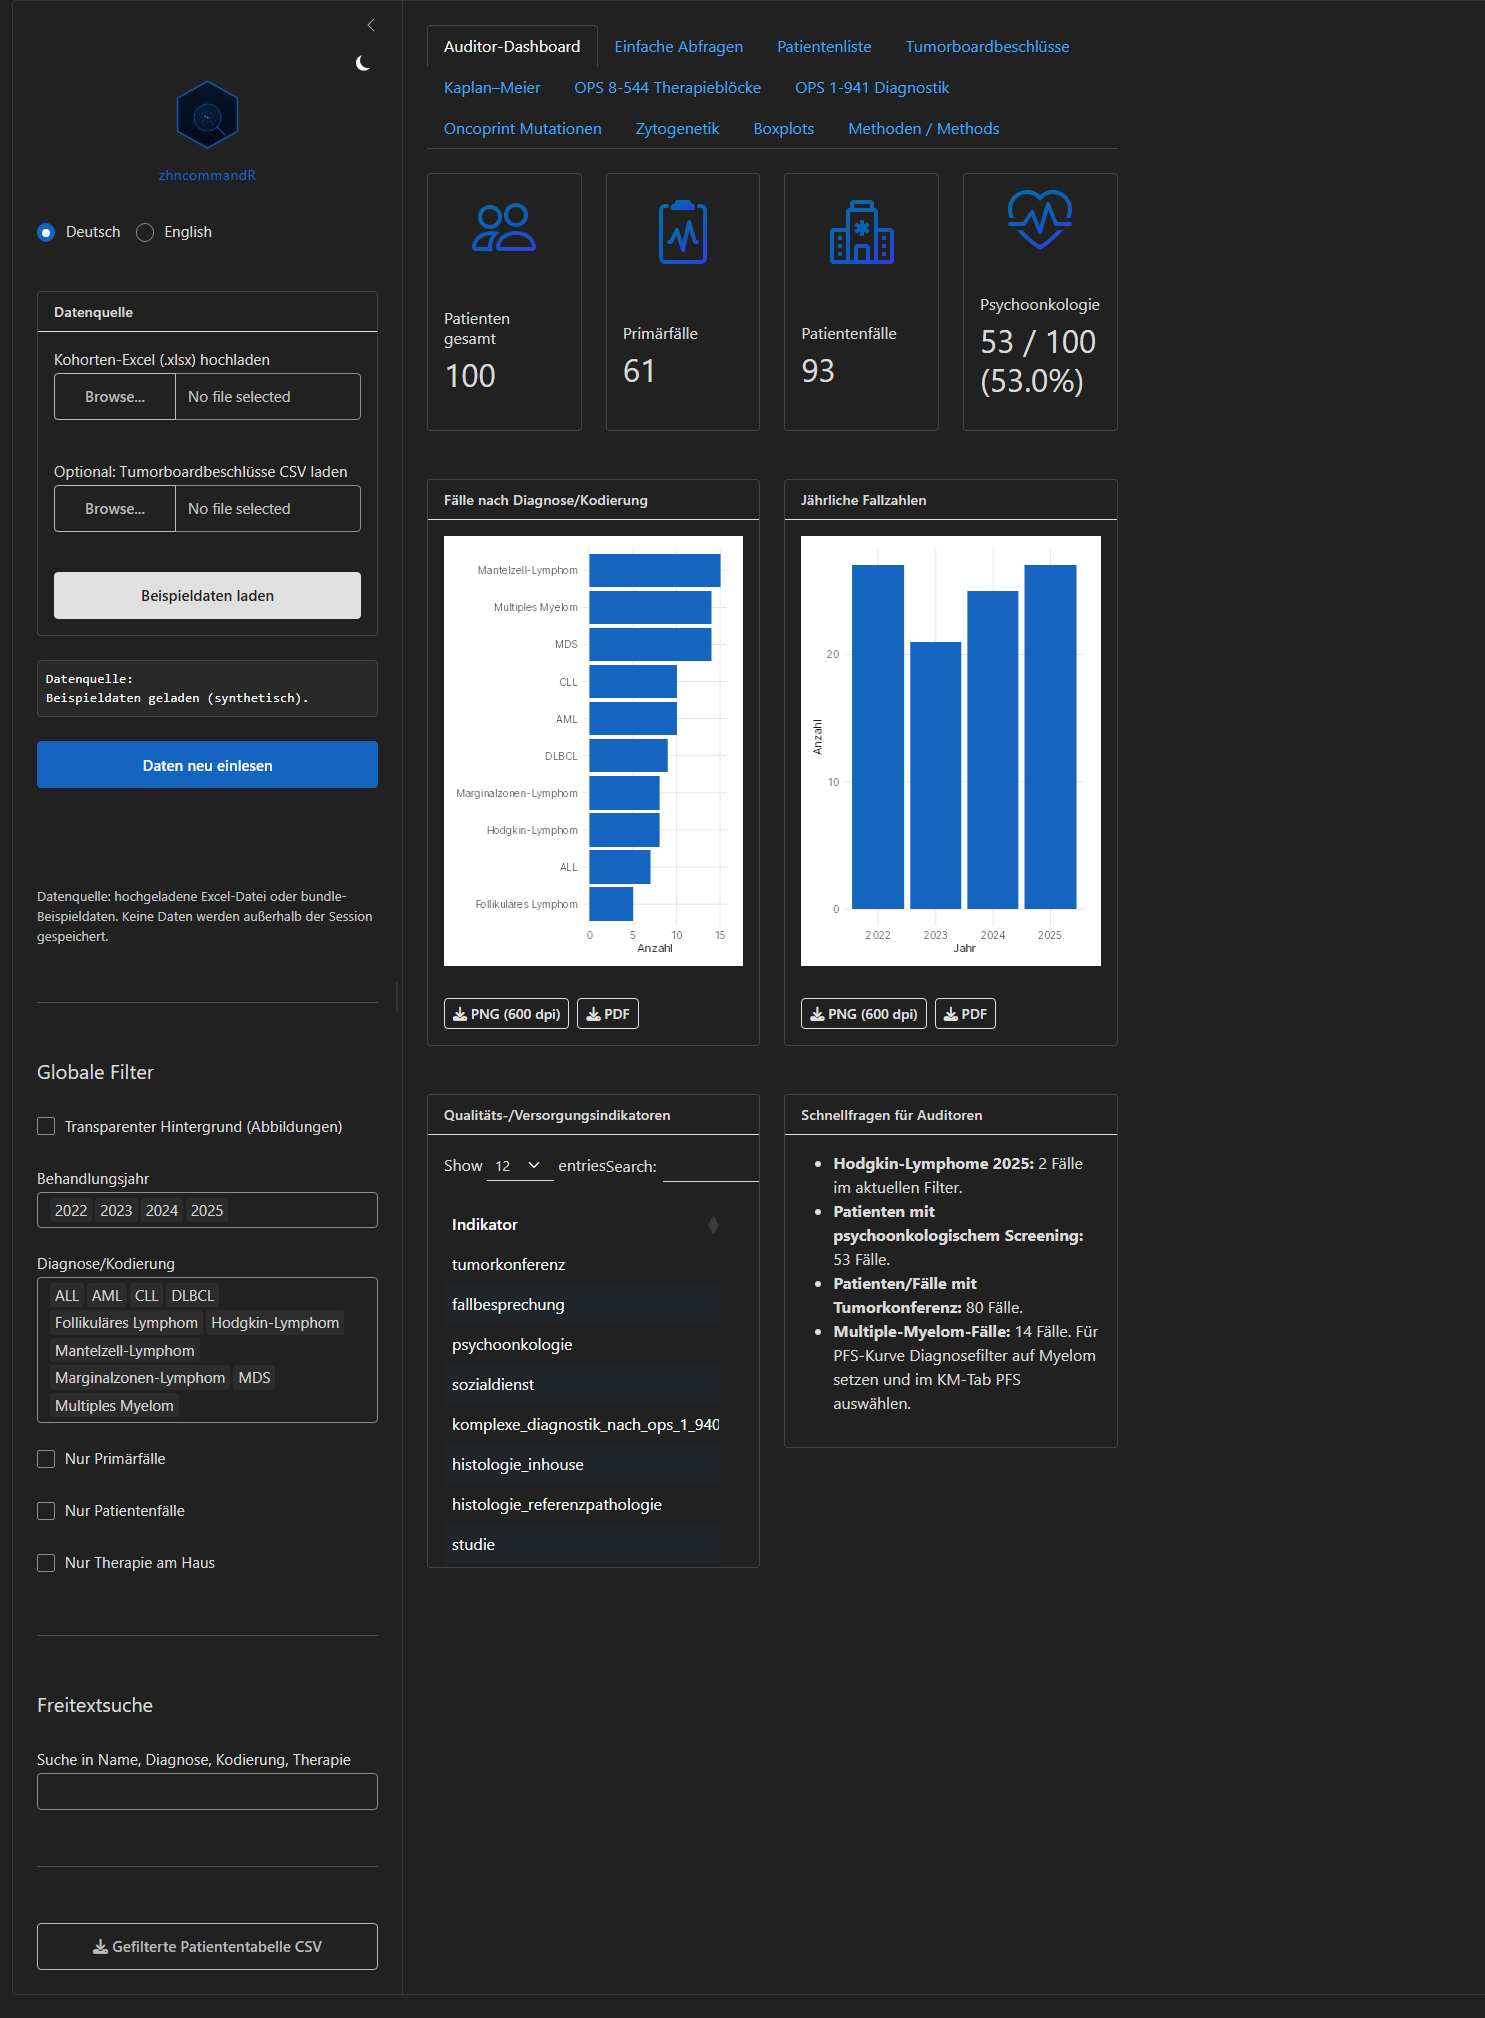Download Fälle nach Diagnose chart as PNG
Viewport: 1485px width, 2018px height.
coord(506,1013)
